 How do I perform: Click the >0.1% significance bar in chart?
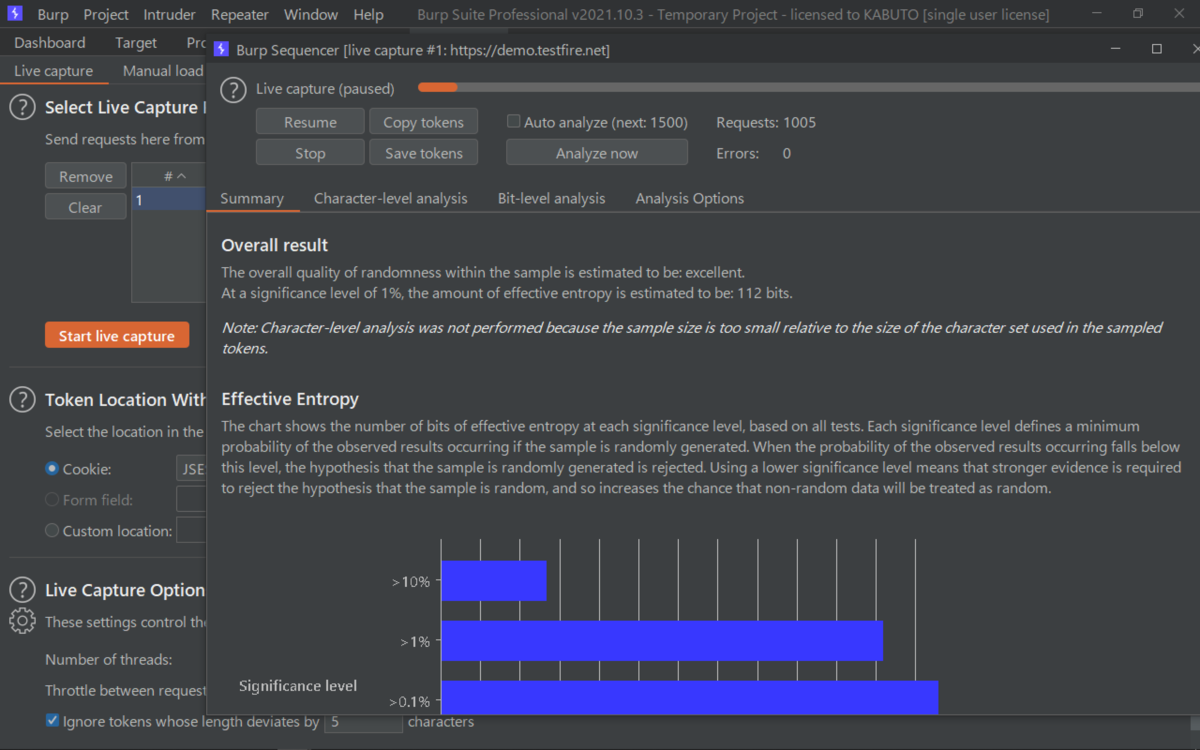(x=689, y=697)
